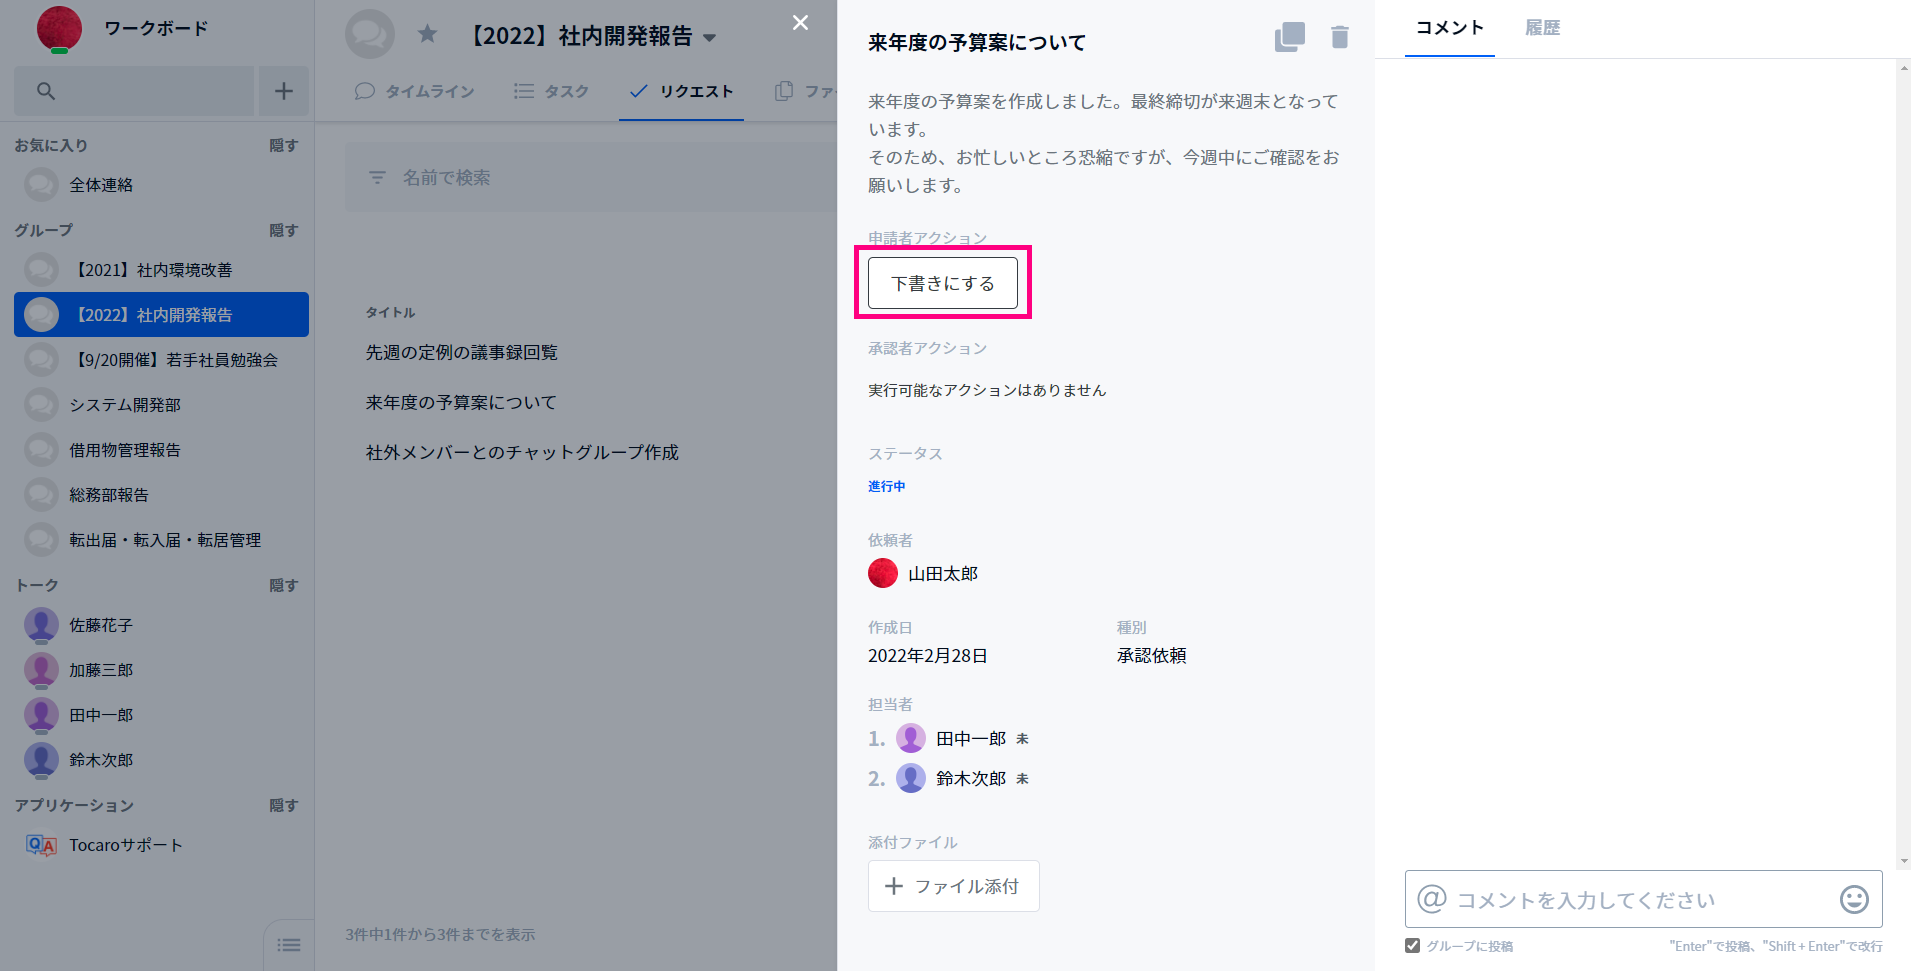Click the group chat icon beside the title
1911x971 pixels.
pyautogui.click(x=370, y=35)
